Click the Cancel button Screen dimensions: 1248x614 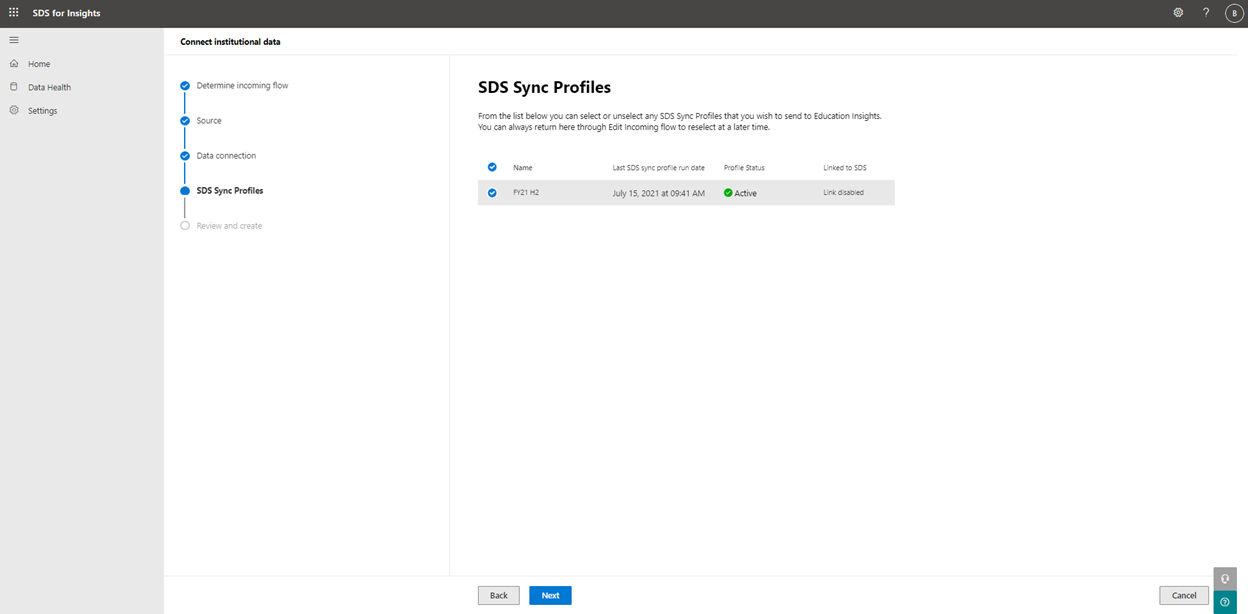point(1184,595)
